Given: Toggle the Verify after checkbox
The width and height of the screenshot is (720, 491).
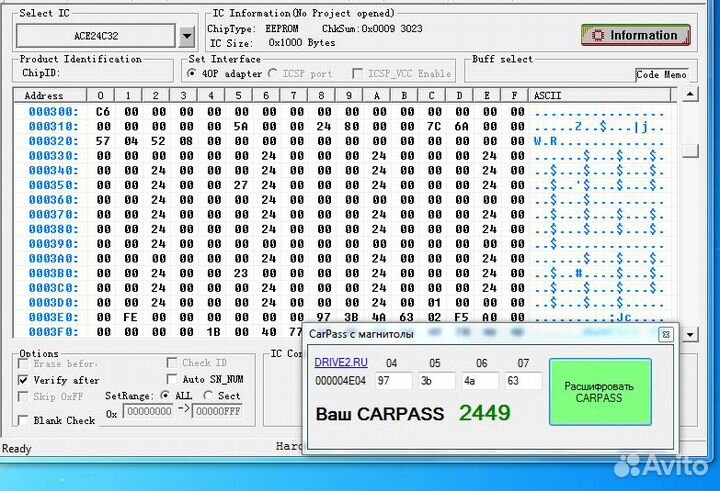Looking at the screenshot, I should coord(24,381).
